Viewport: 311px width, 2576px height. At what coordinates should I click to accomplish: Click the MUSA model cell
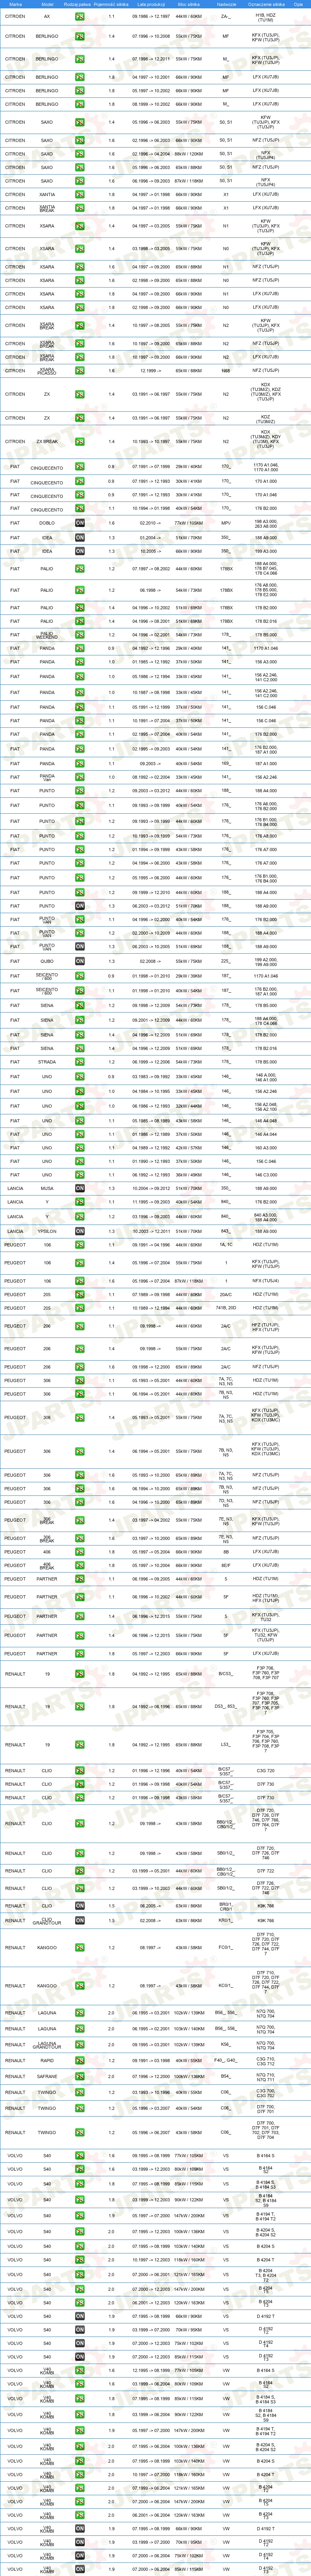click(x=47, y=1188)
